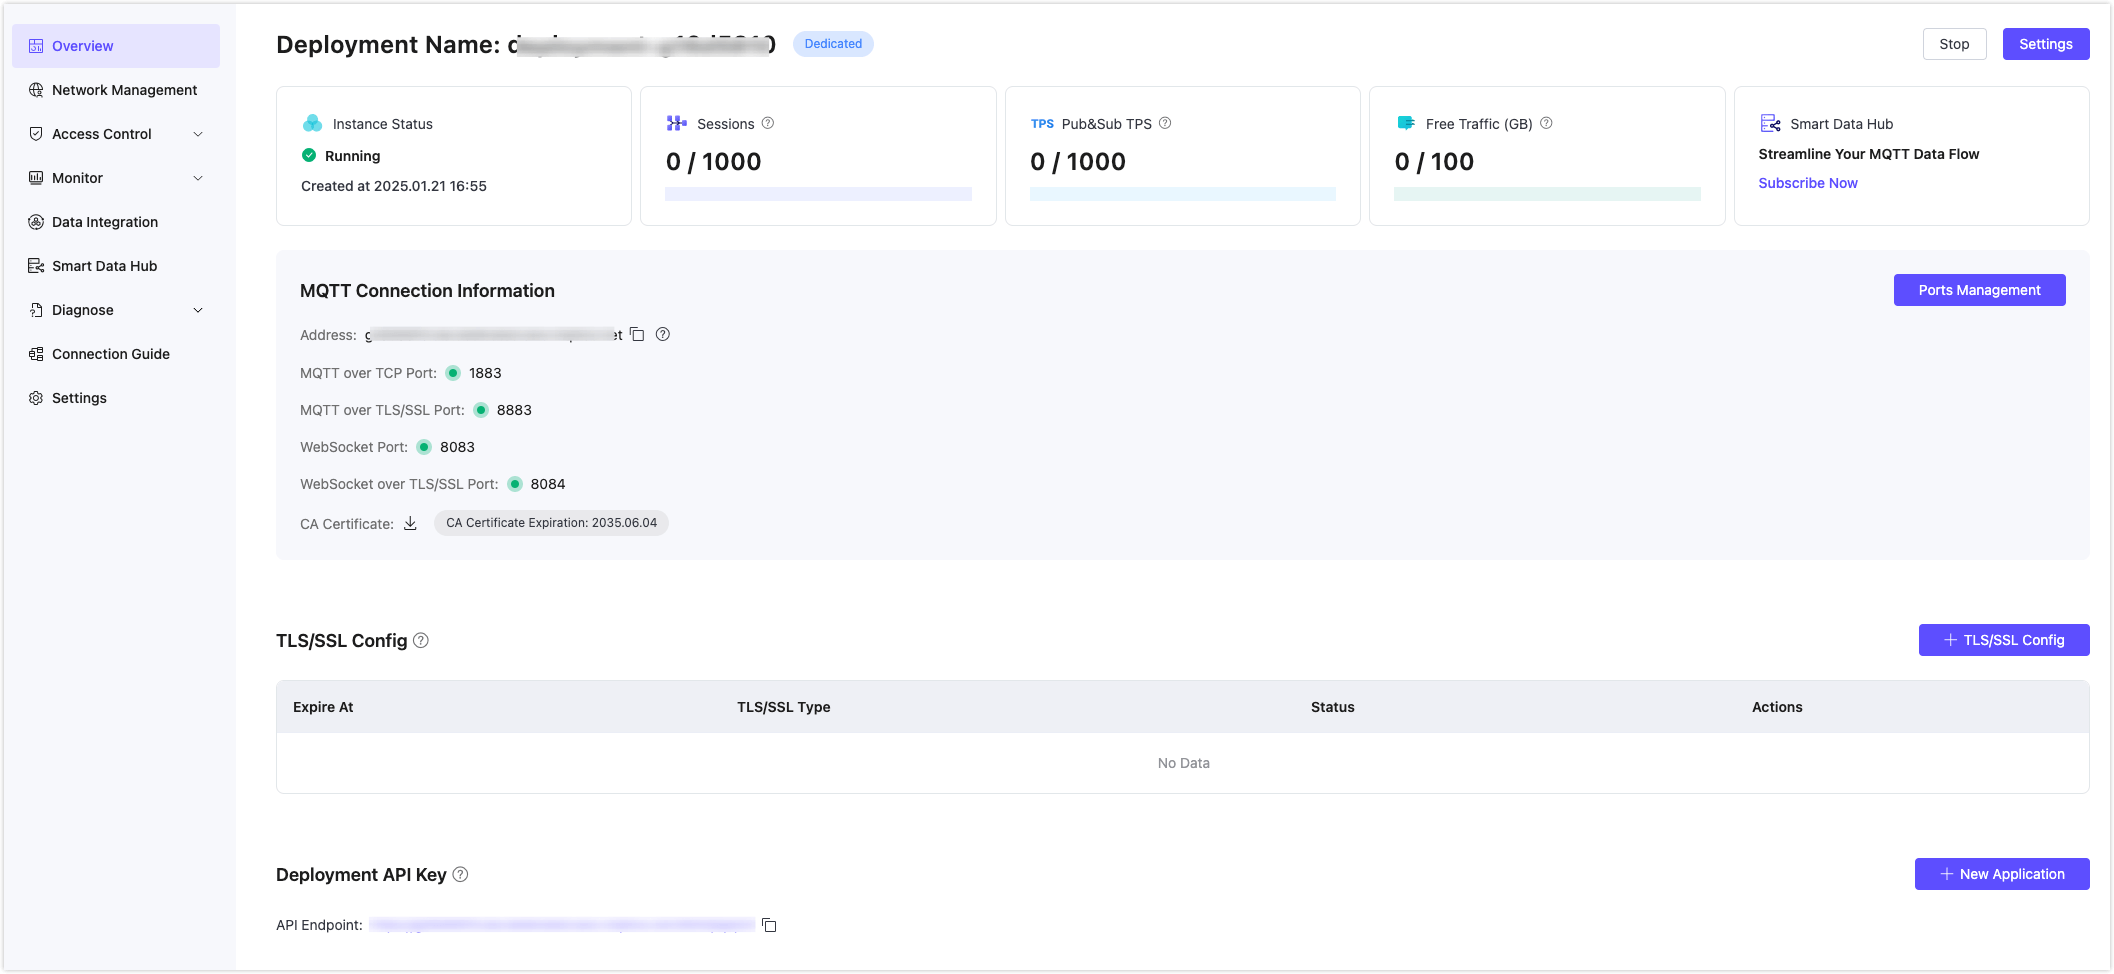Viewport: 2114px width, 974px height.
Task: Click the Pub&Sub TPS help icon
Action: 1165,124
